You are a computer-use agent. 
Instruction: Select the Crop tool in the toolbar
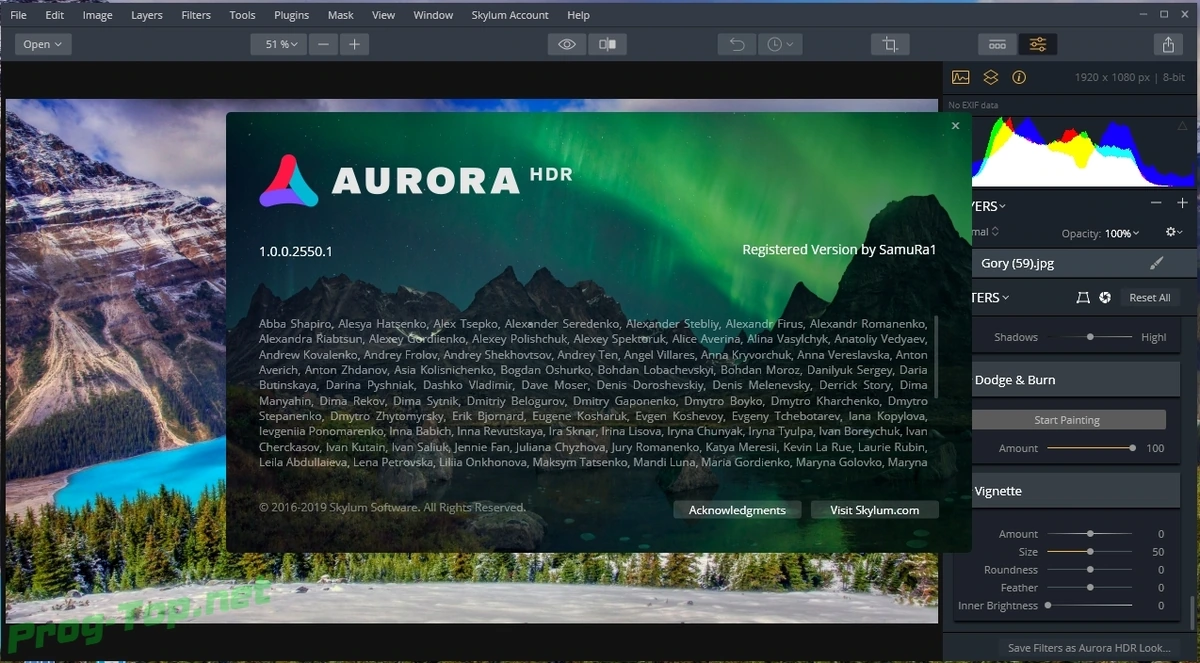(889, 44)
